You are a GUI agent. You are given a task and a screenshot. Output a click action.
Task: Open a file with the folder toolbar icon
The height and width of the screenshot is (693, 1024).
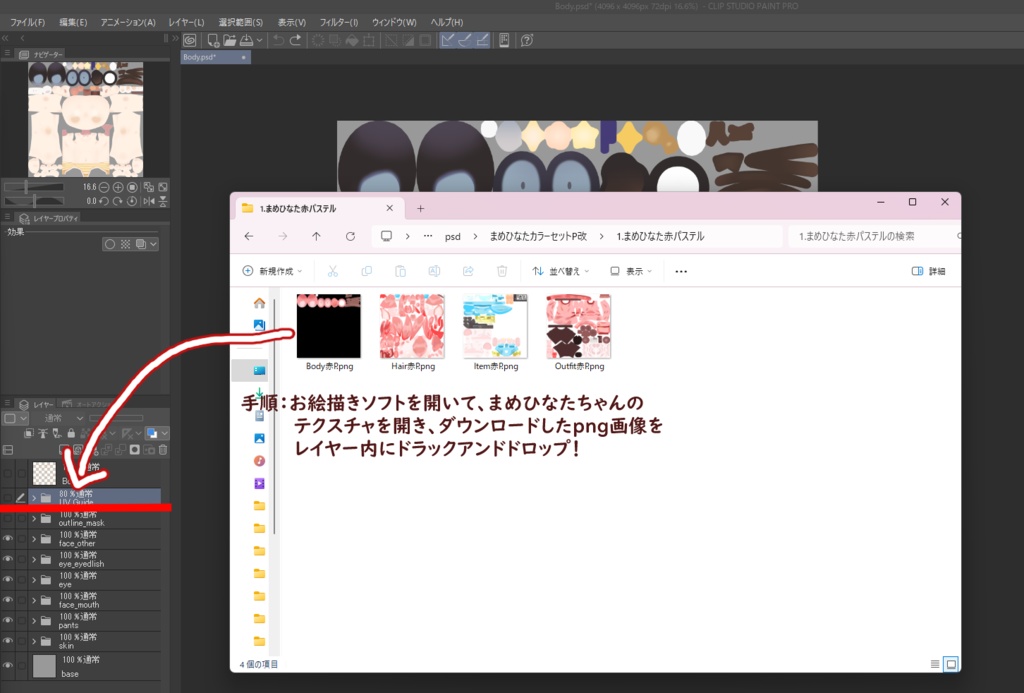(x=230, y=41)
